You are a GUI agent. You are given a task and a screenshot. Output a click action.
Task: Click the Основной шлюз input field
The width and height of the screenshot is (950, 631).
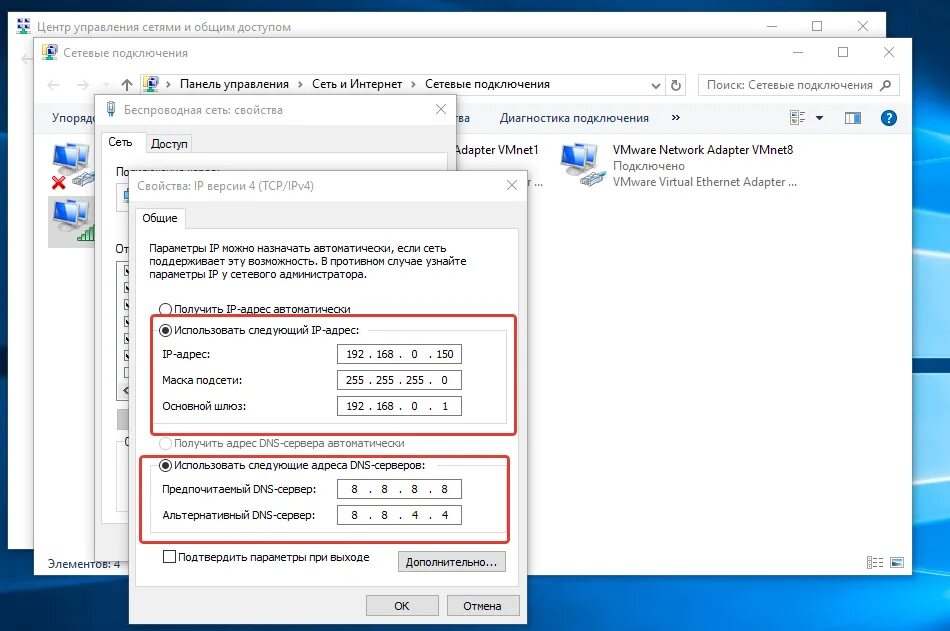pos(399,406)
